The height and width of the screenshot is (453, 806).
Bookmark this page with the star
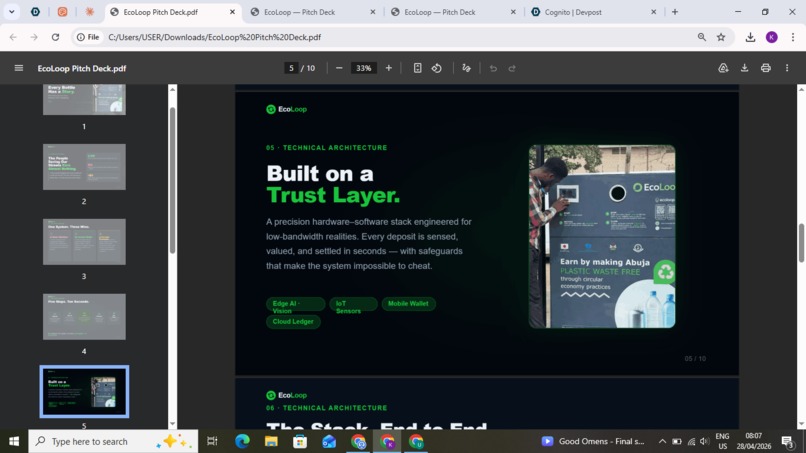point(721,37)
